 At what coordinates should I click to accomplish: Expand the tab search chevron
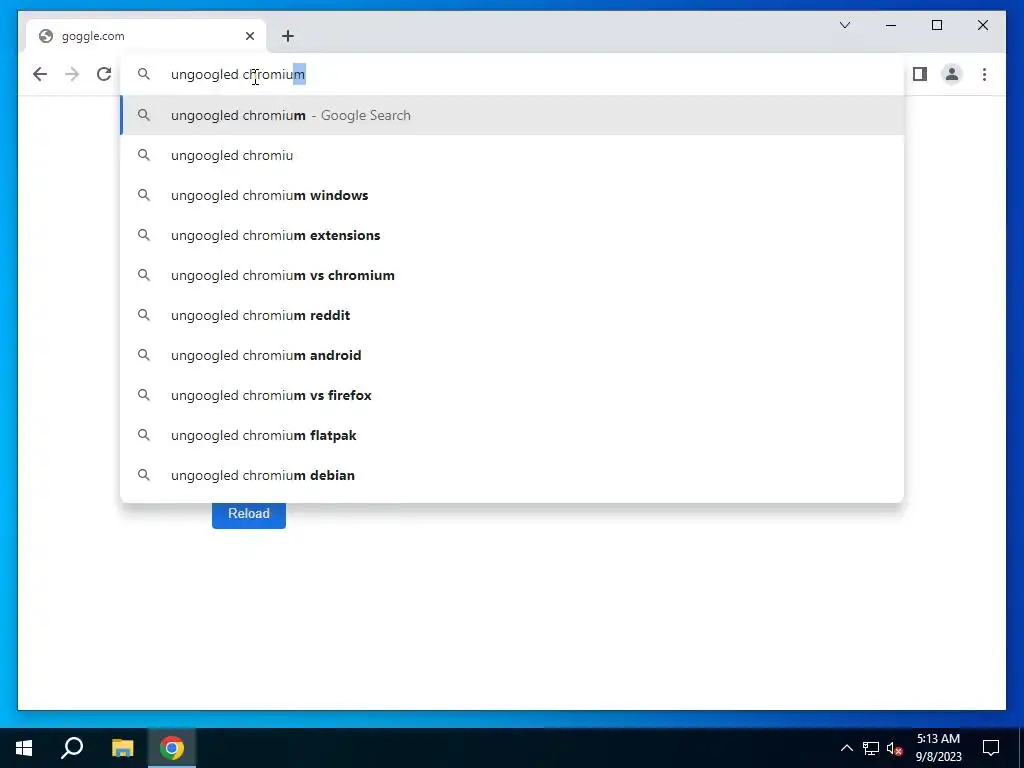[844, 25]
